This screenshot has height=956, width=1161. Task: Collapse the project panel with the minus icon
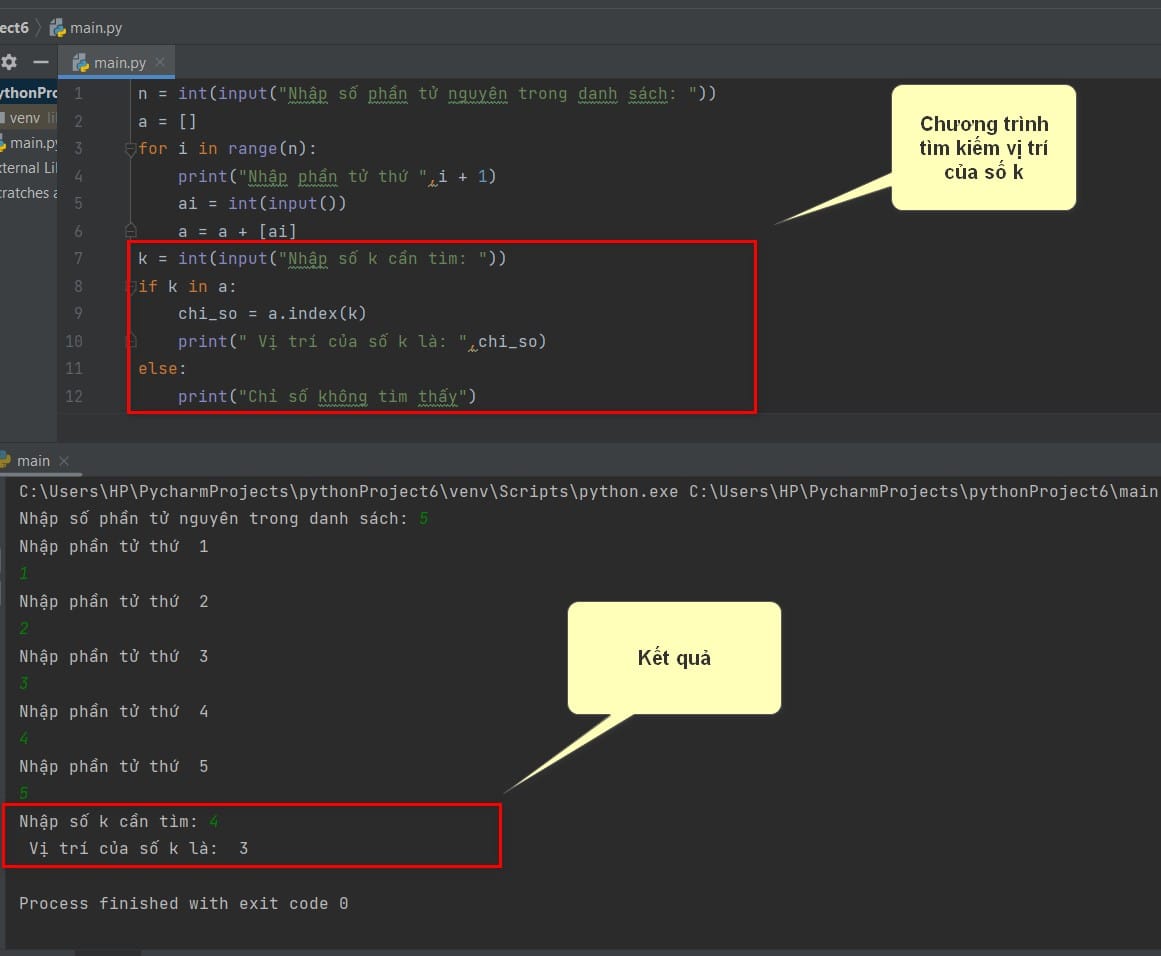pos(41,62)
